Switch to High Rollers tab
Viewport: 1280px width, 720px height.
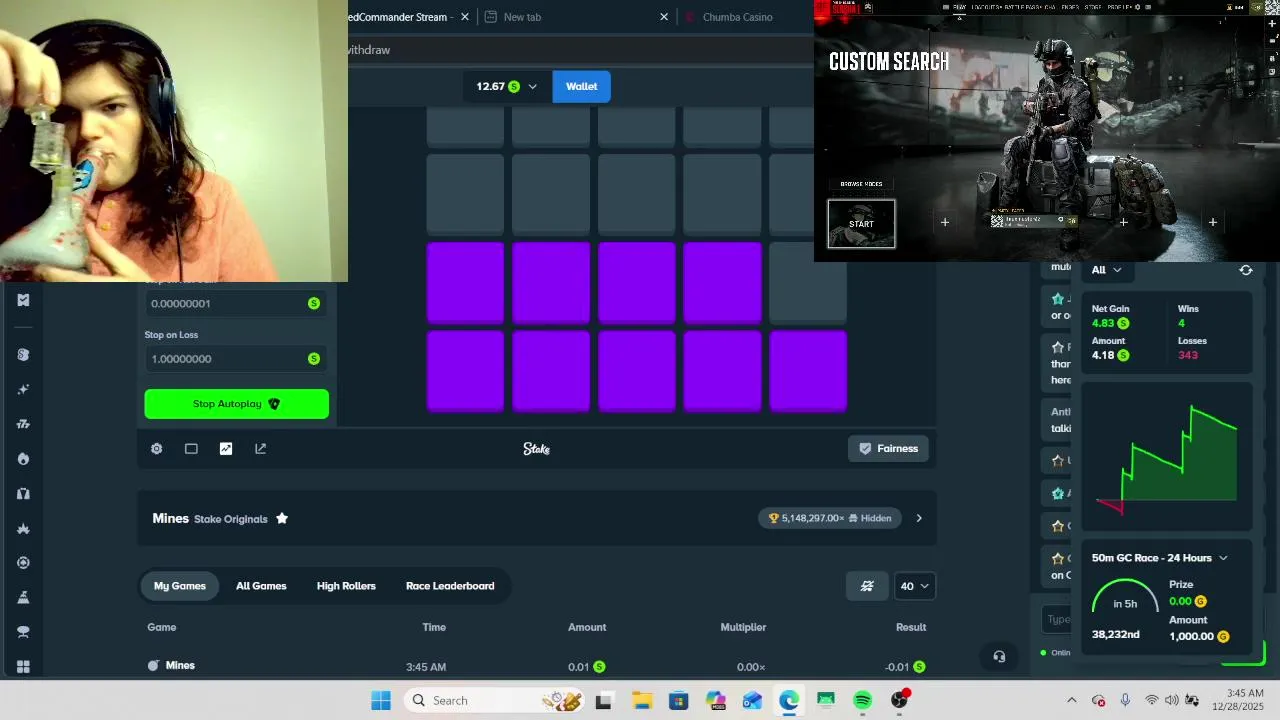[346, 586]
